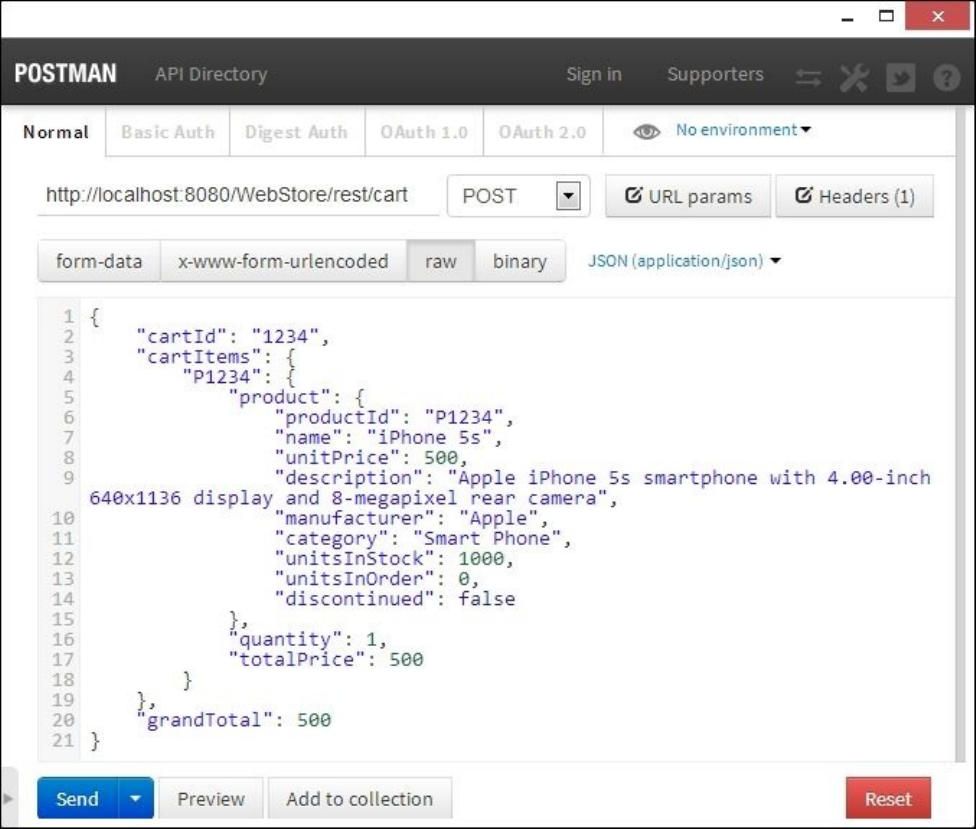Viewport: 976px width, 829px height.
Task: Send the request
Action: pos(77,798)
